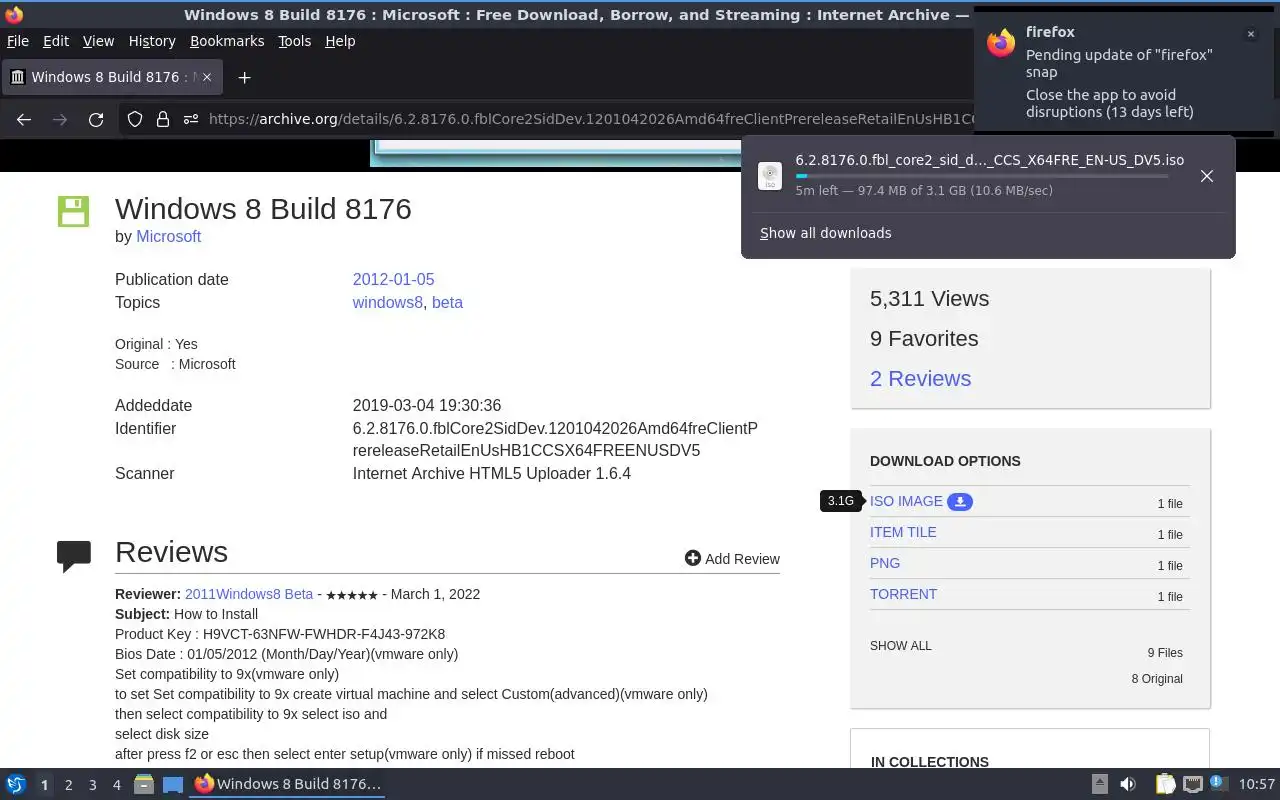Open the network tray icon
The width and height of the screenshot is (1280, 800).
coord(1192,784)
